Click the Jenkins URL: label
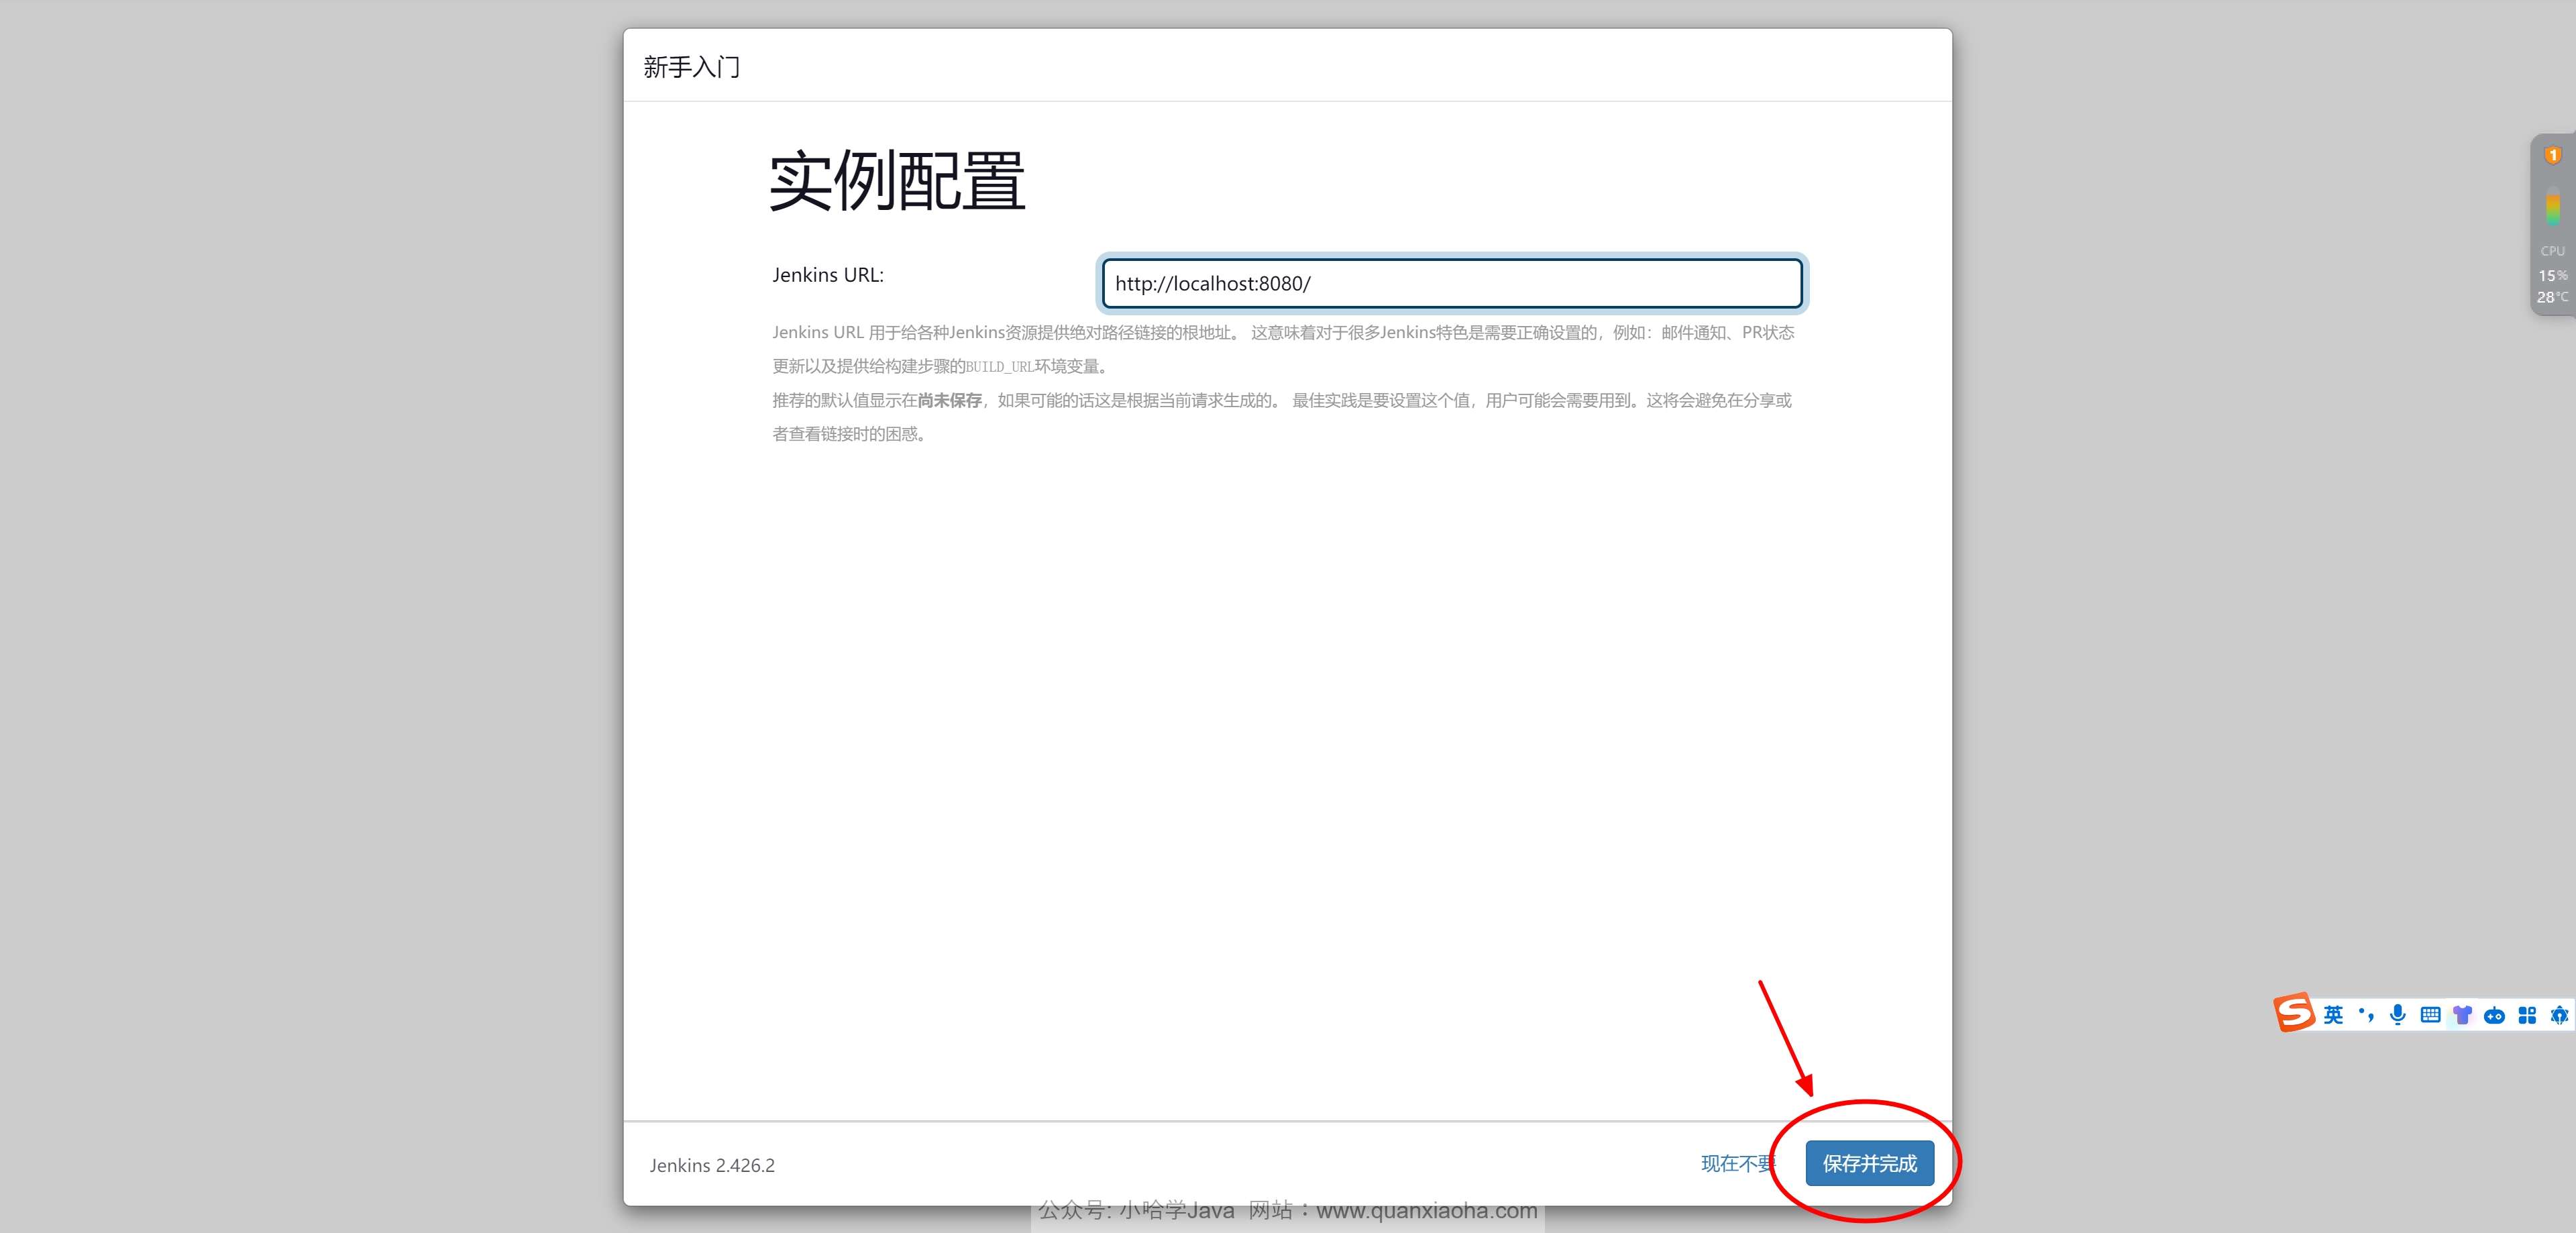Screen dimensions: 2576x1233 [x=828, y=275]
